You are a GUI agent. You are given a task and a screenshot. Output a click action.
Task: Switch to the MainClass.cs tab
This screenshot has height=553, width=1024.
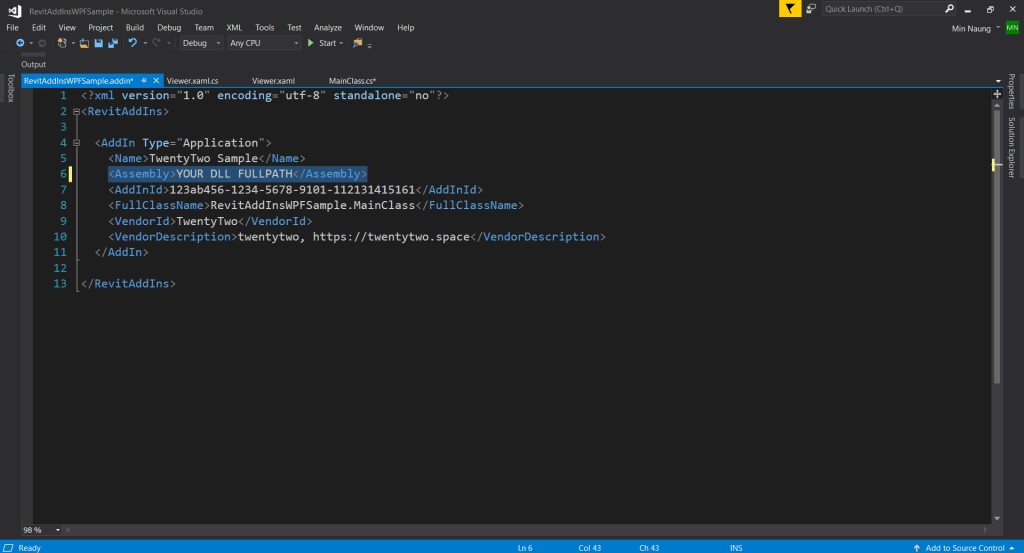click(351, 80)
